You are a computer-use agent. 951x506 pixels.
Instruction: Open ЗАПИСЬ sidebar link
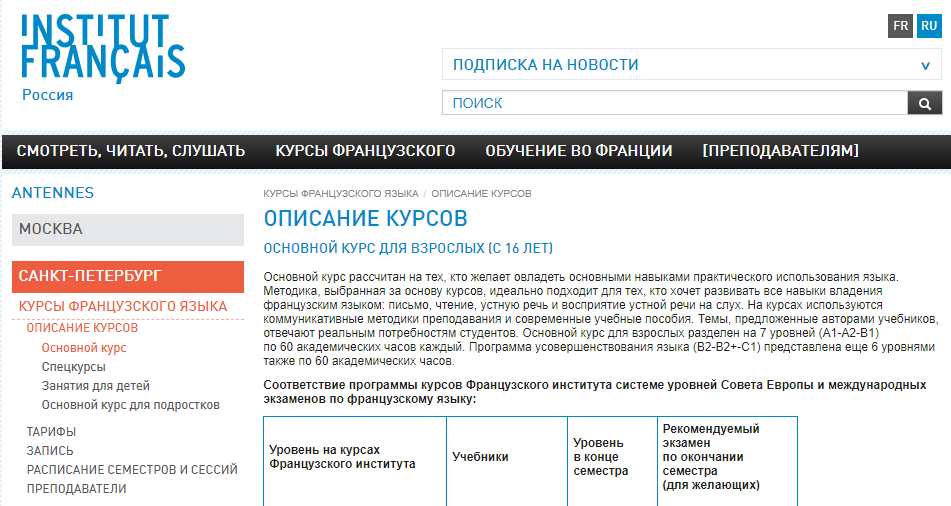tap(50, 451)
